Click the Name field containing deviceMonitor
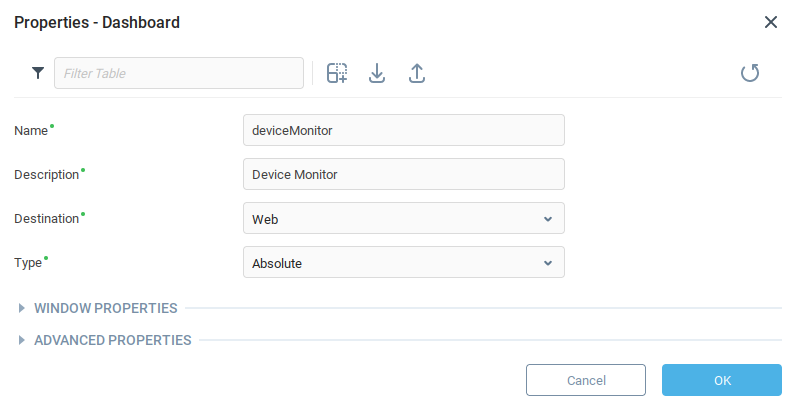This screenshot has width=789, height=407. pyautogui.click(x=403, y=130)
